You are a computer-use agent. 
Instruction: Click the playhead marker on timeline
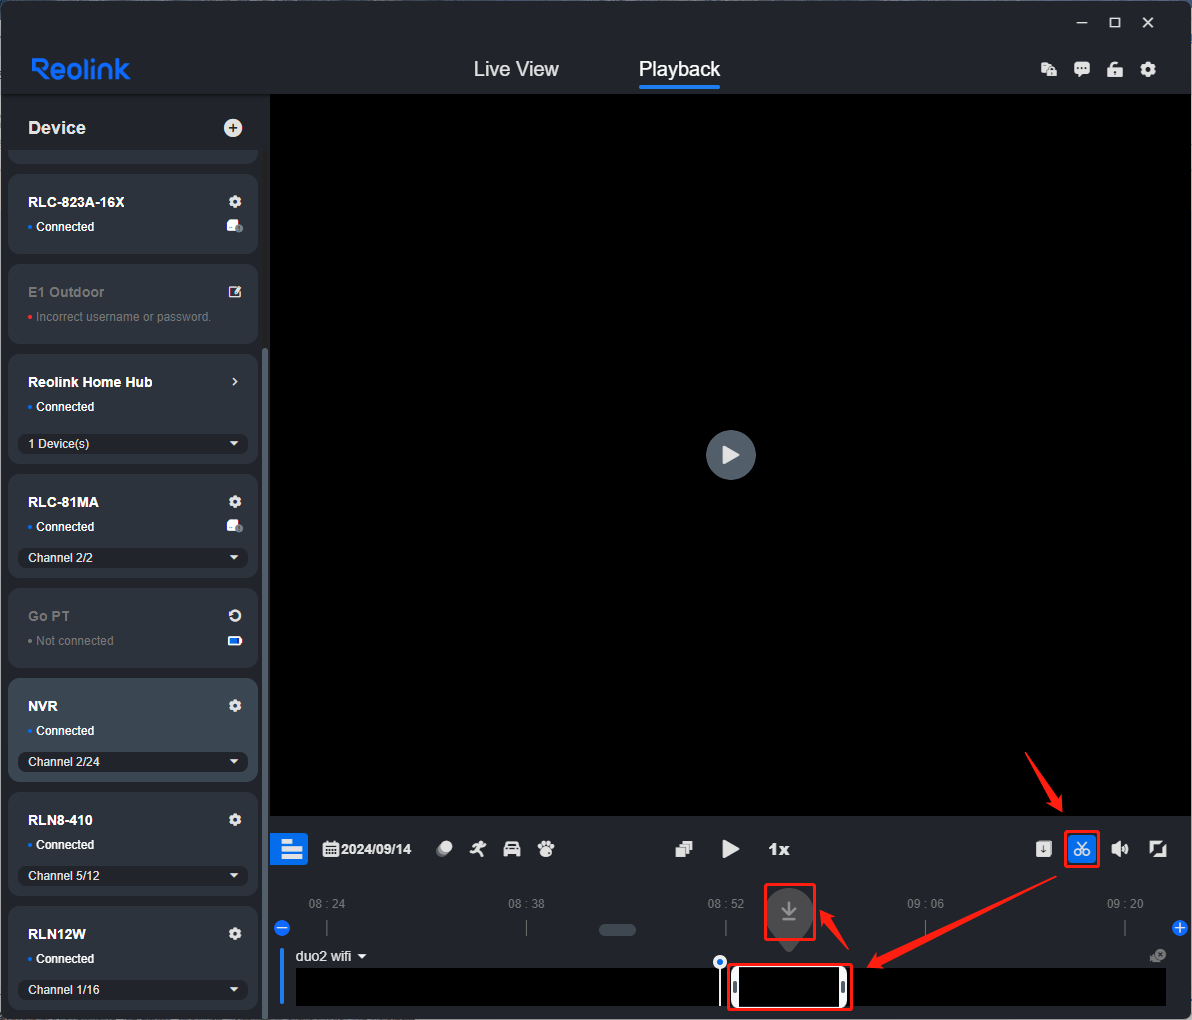coord(720,962)
